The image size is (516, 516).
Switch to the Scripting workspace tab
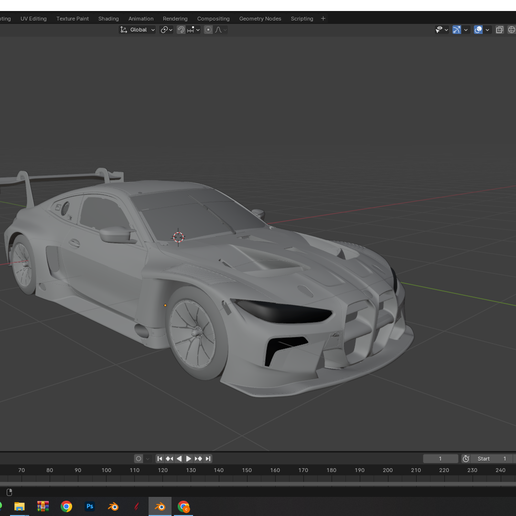pyautogui.click(x=302, y=19)
